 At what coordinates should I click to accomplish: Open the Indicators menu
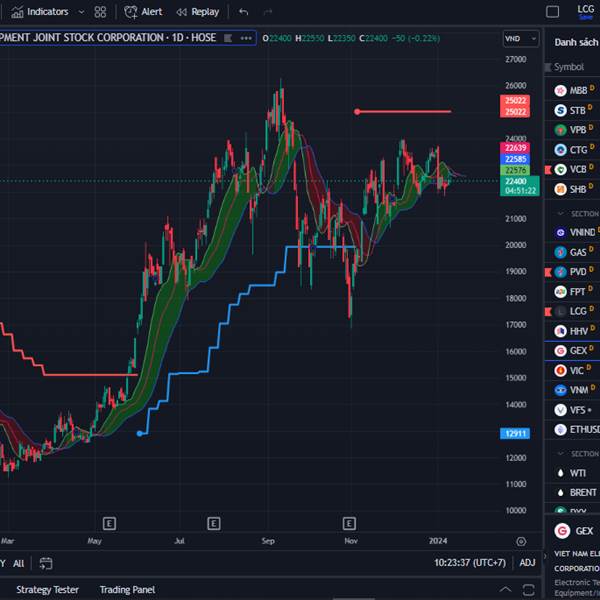(x=39, y=12)
